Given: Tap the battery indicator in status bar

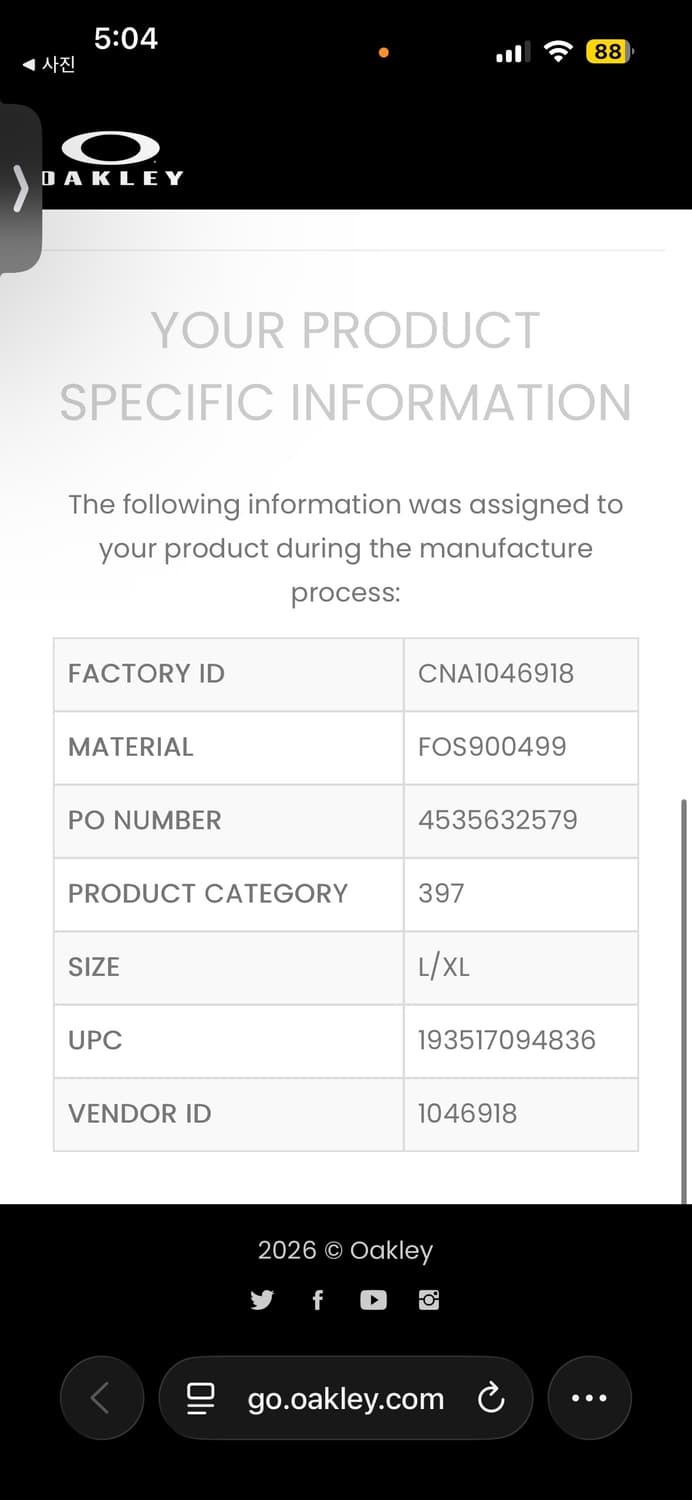Looking at the screenshot, I should coord(609,51).
